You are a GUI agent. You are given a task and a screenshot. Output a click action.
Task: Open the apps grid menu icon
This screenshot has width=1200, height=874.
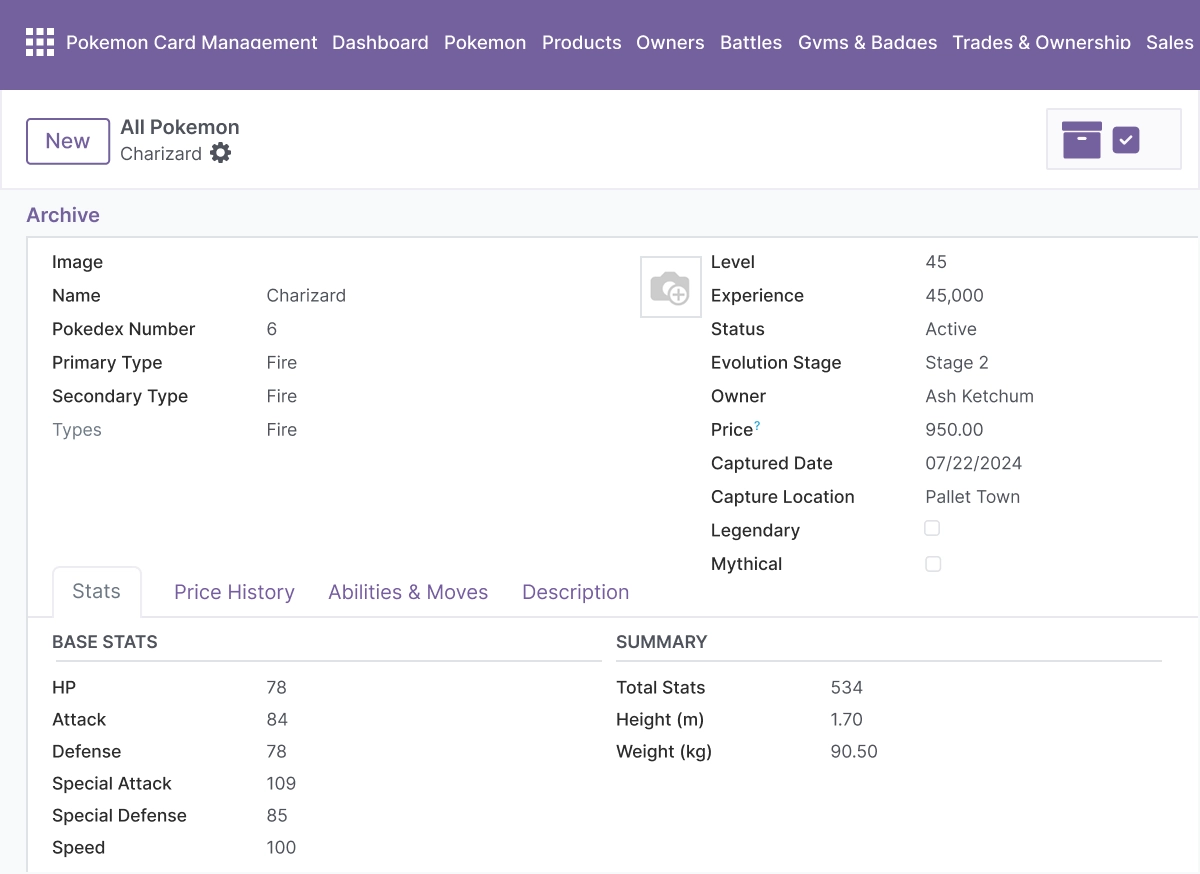click(x=40, y=42)
